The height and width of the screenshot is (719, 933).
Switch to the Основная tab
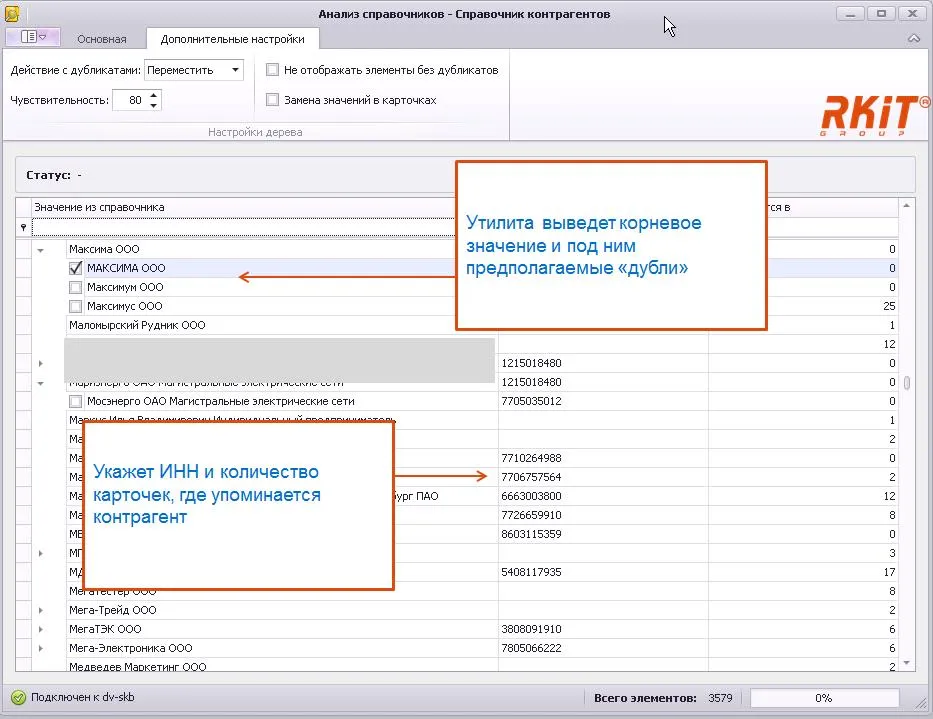tap(101, 39)
